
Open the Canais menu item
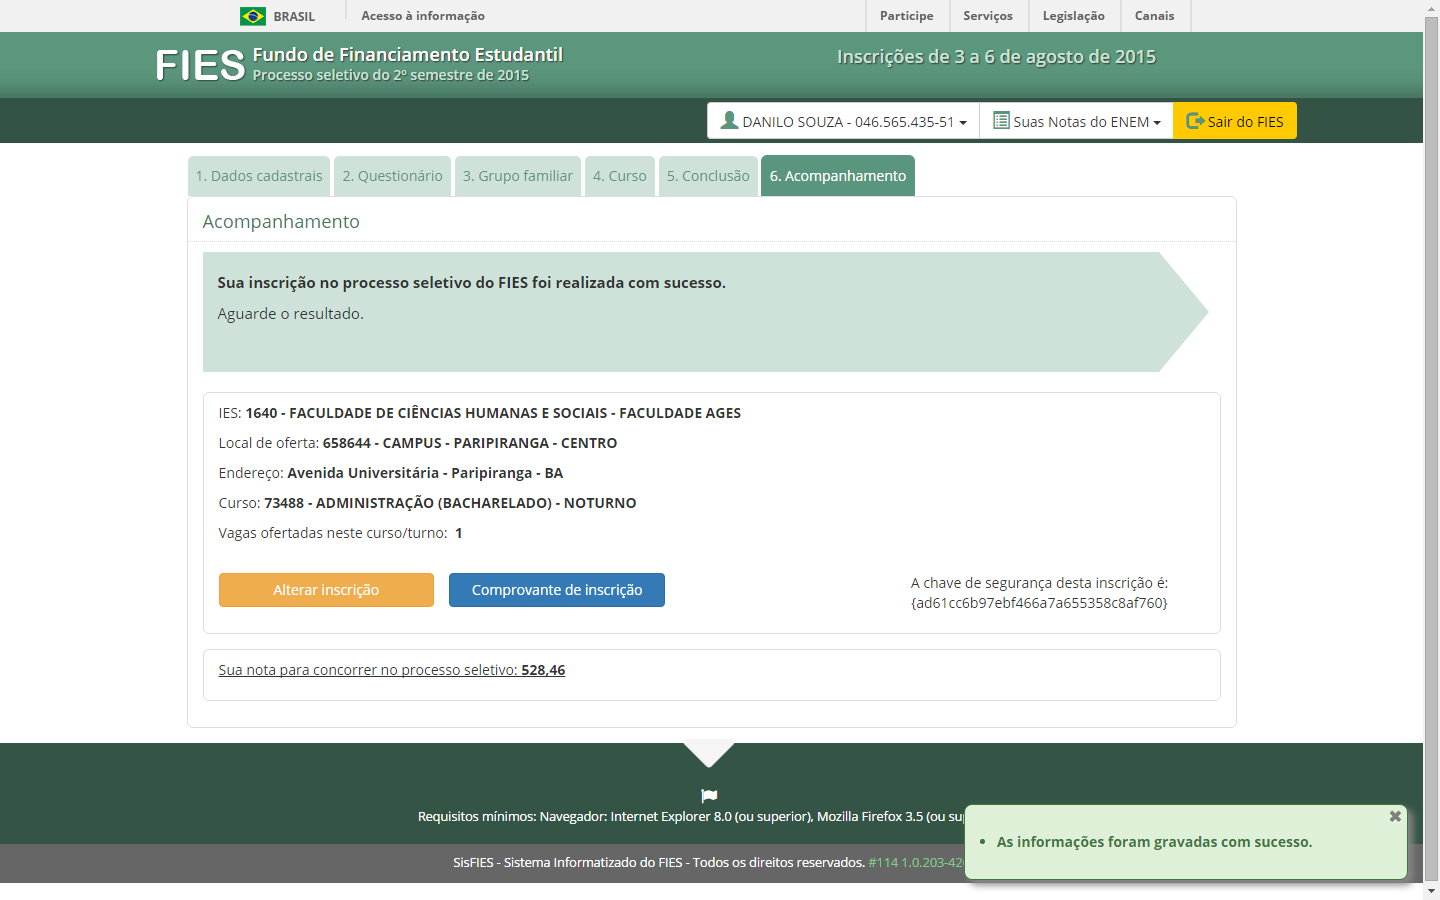pyautogui.click(x=1155, y=16)
